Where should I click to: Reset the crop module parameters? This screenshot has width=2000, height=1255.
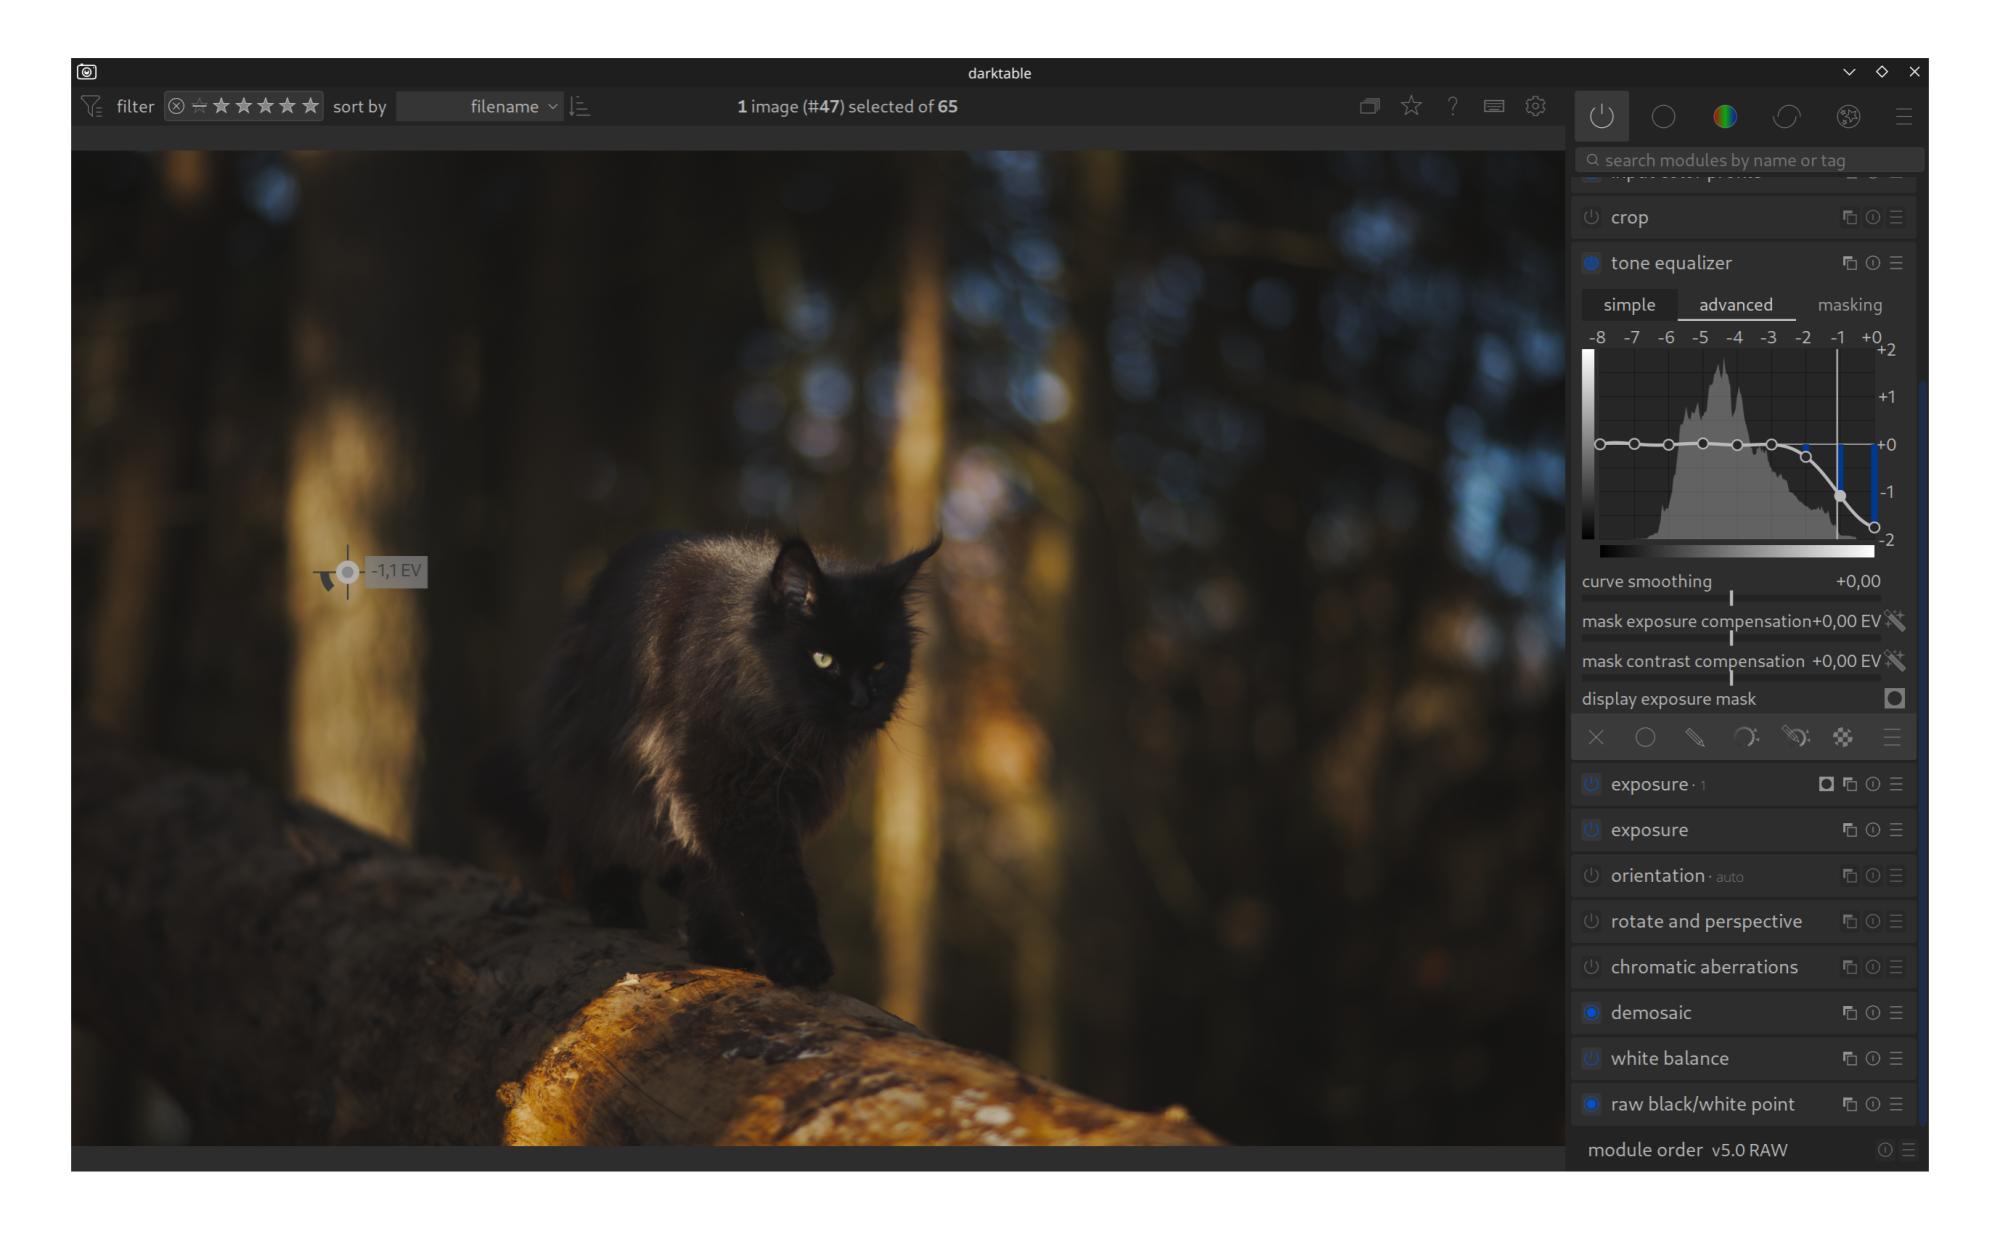[x=1873, y=217]
